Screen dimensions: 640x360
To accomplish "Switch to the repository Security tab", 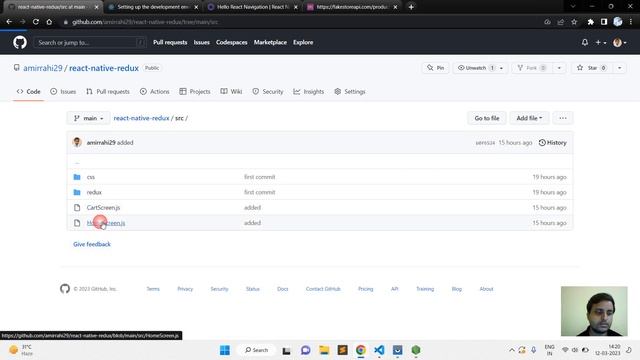I will coord(268,91).
